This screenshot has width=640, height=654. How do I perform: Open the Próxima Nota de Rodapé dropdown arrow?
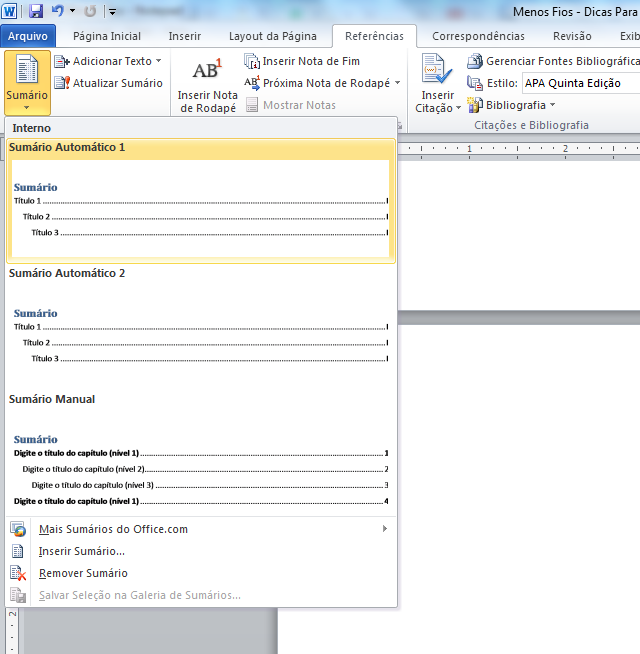(397, 83)
